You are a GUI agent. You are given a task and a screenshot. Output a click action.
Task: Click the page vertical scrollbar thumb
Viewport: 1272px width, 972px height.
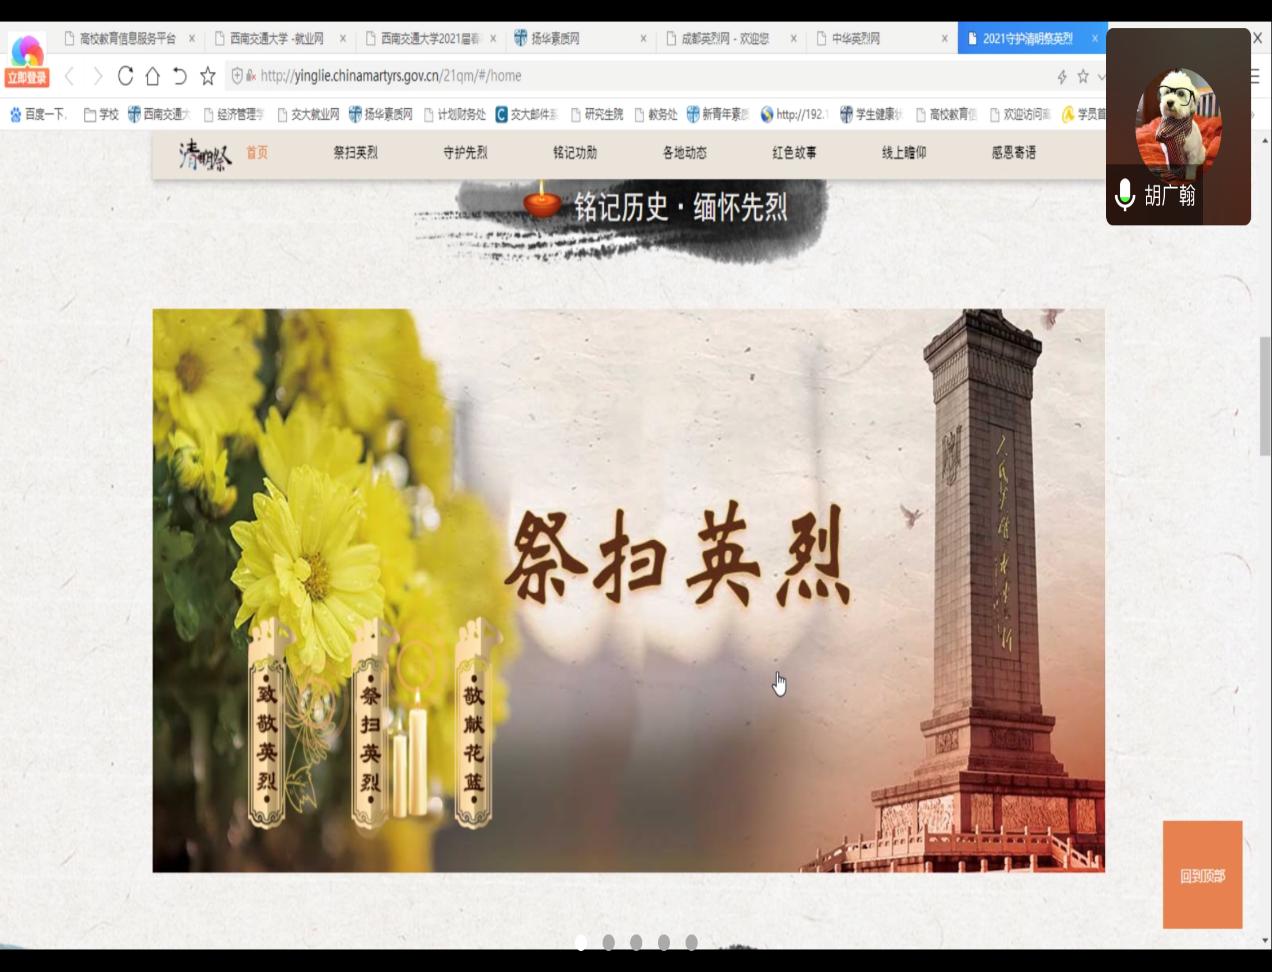click(x=1264, y=395)
